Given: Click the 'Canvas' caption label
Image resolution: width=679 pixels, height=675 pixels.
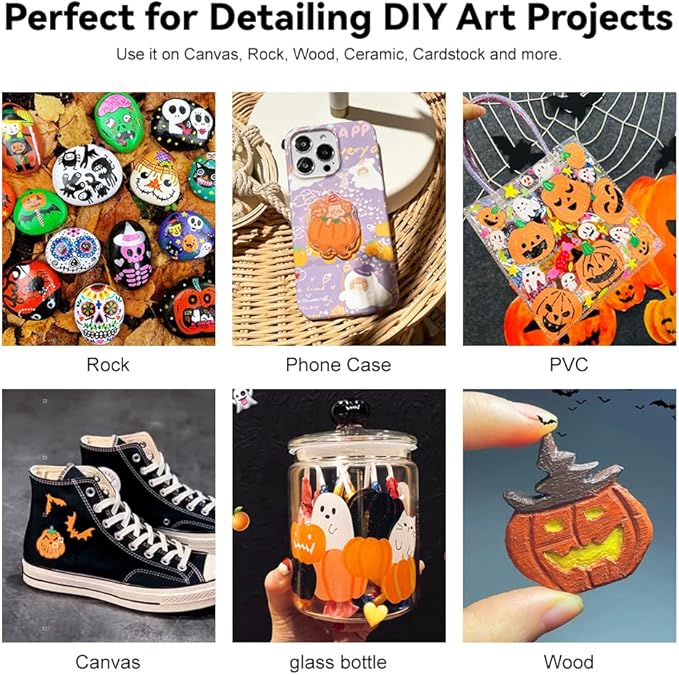Looking at the screenshot, I should click(x=108, y=662).
